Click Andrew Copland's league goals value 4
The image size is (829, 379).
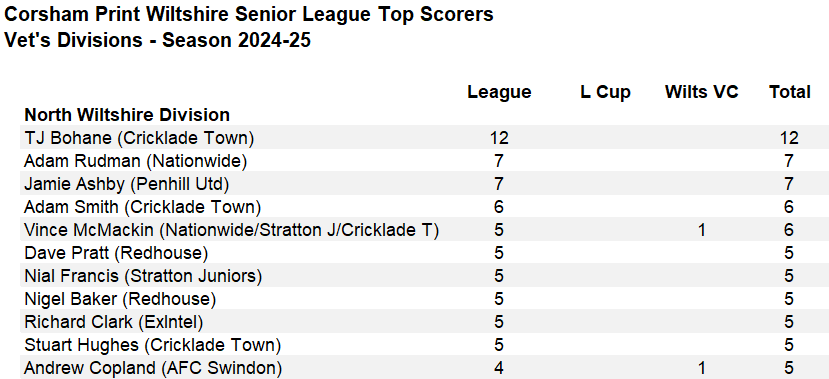pos(499,368)
